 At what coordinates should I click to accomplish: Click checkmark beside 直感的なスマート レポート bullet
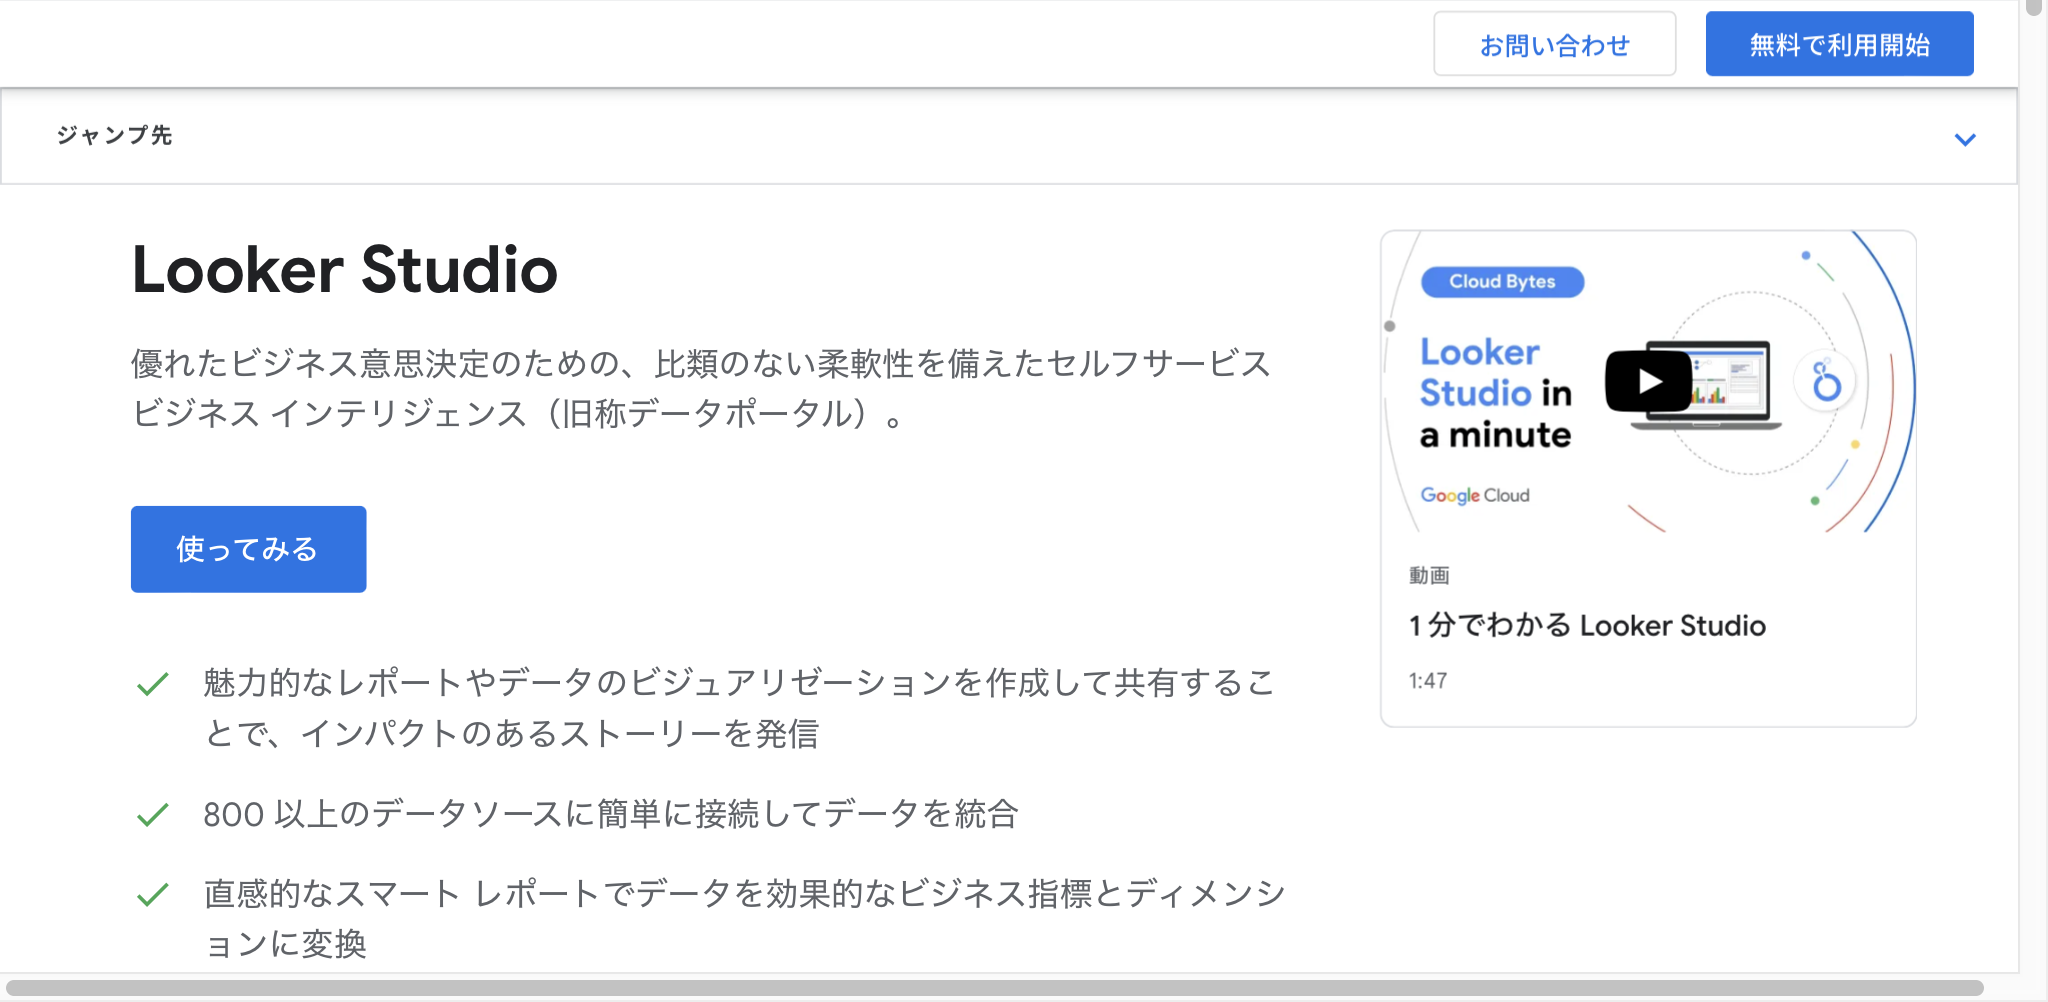[153, 894]
